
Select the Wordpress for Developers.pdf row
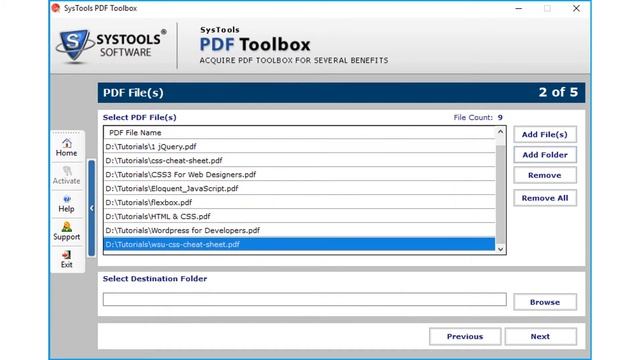tap(300, 230)
